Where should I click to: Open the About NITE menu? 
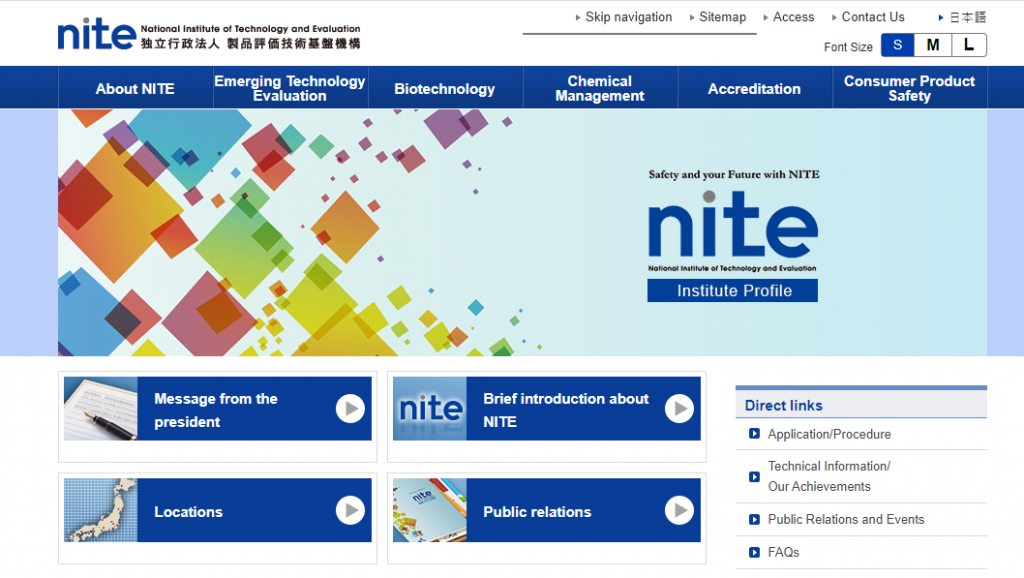click(x=135, y=88)
